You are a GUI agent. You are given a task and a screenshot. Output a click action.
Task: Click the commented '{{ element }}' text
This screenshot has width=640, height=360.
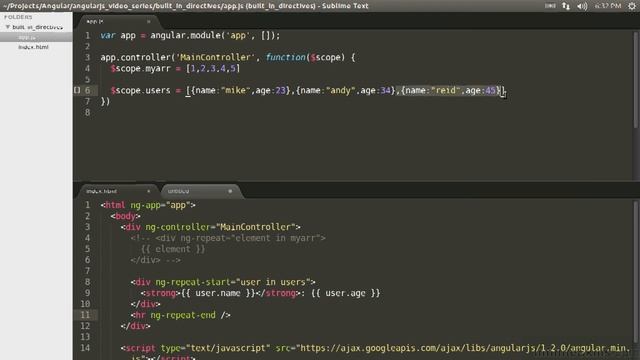coord(173,249)
